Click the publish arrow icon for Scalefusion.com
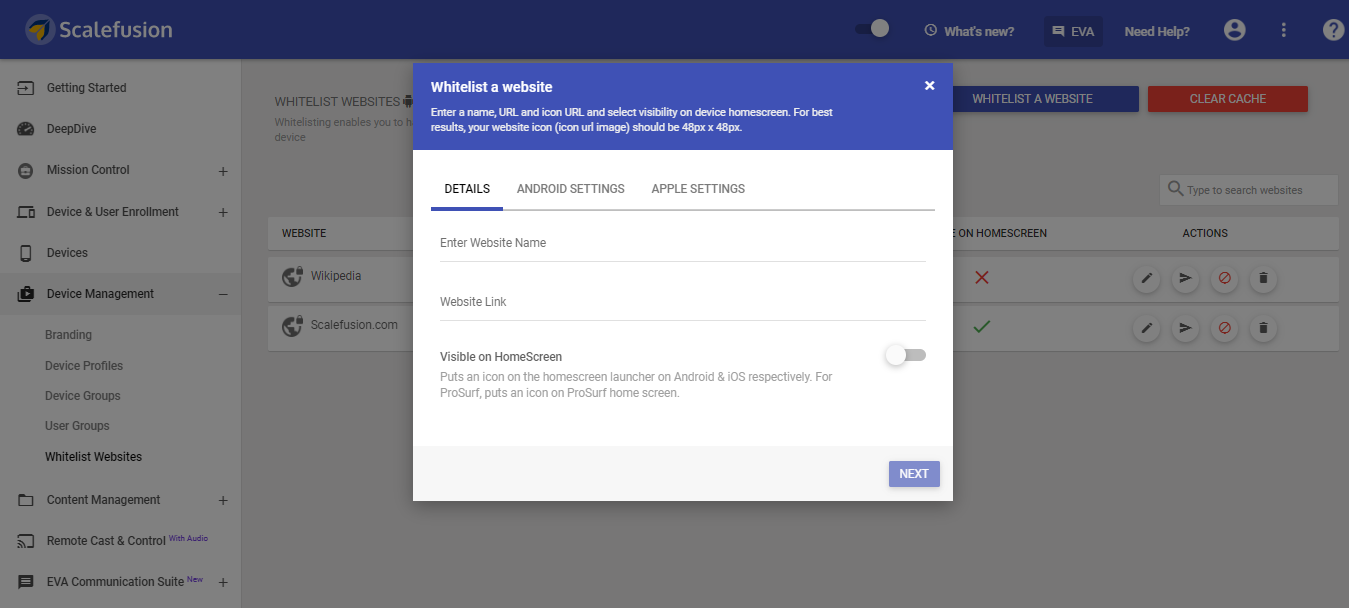 click(x=1185, y=327)
